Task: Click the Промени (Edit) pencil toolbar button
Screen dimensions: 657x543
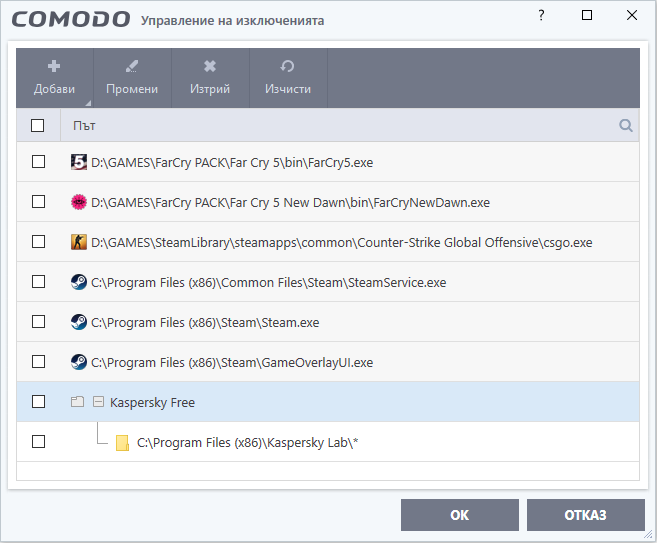Action: (132, 78)
